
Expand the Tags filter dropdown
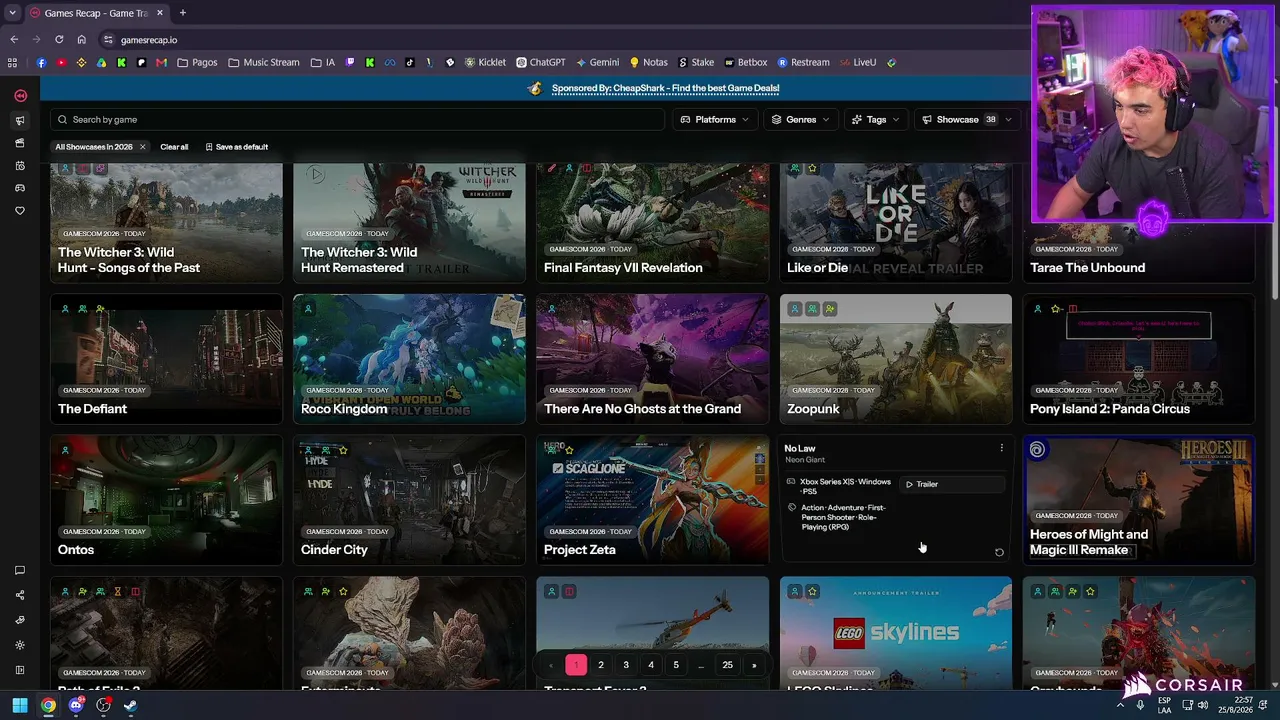pos(876,120)
